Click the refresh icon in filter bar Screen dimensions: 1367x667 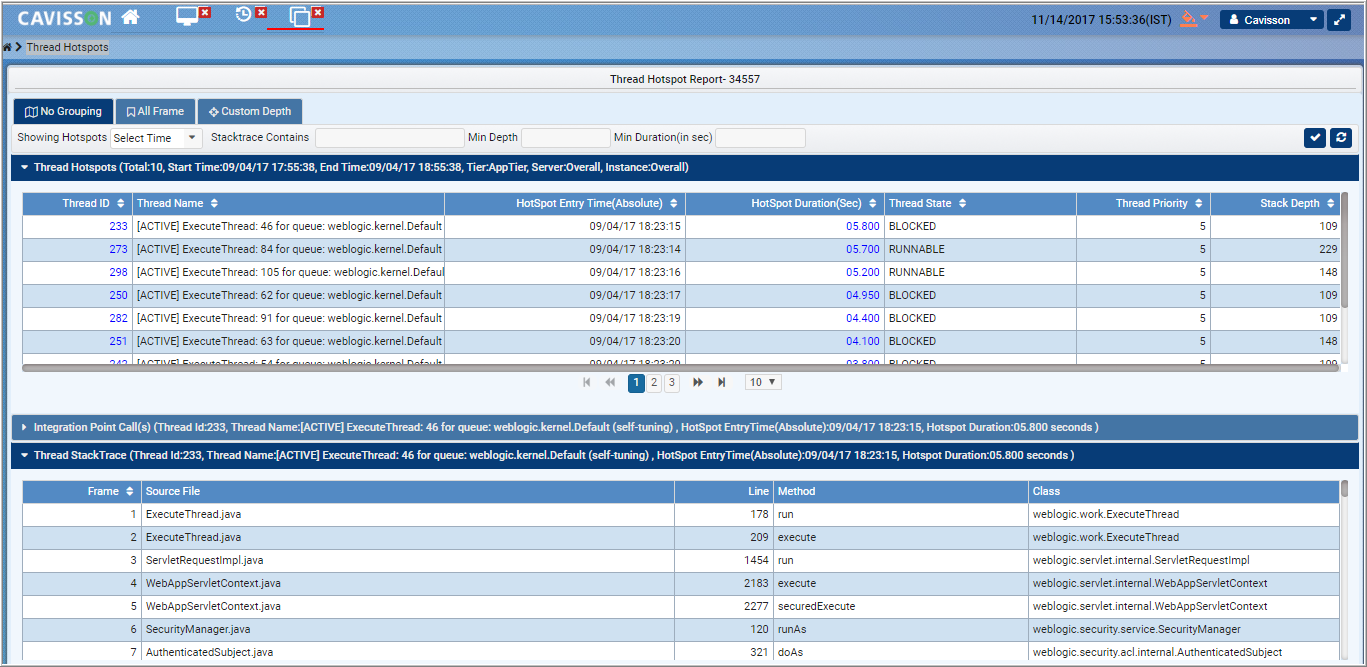1340,138
